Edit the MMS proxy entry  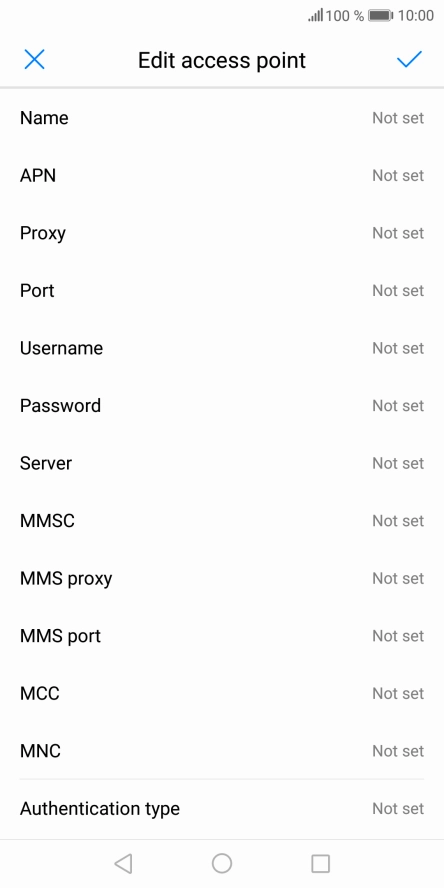222,578
